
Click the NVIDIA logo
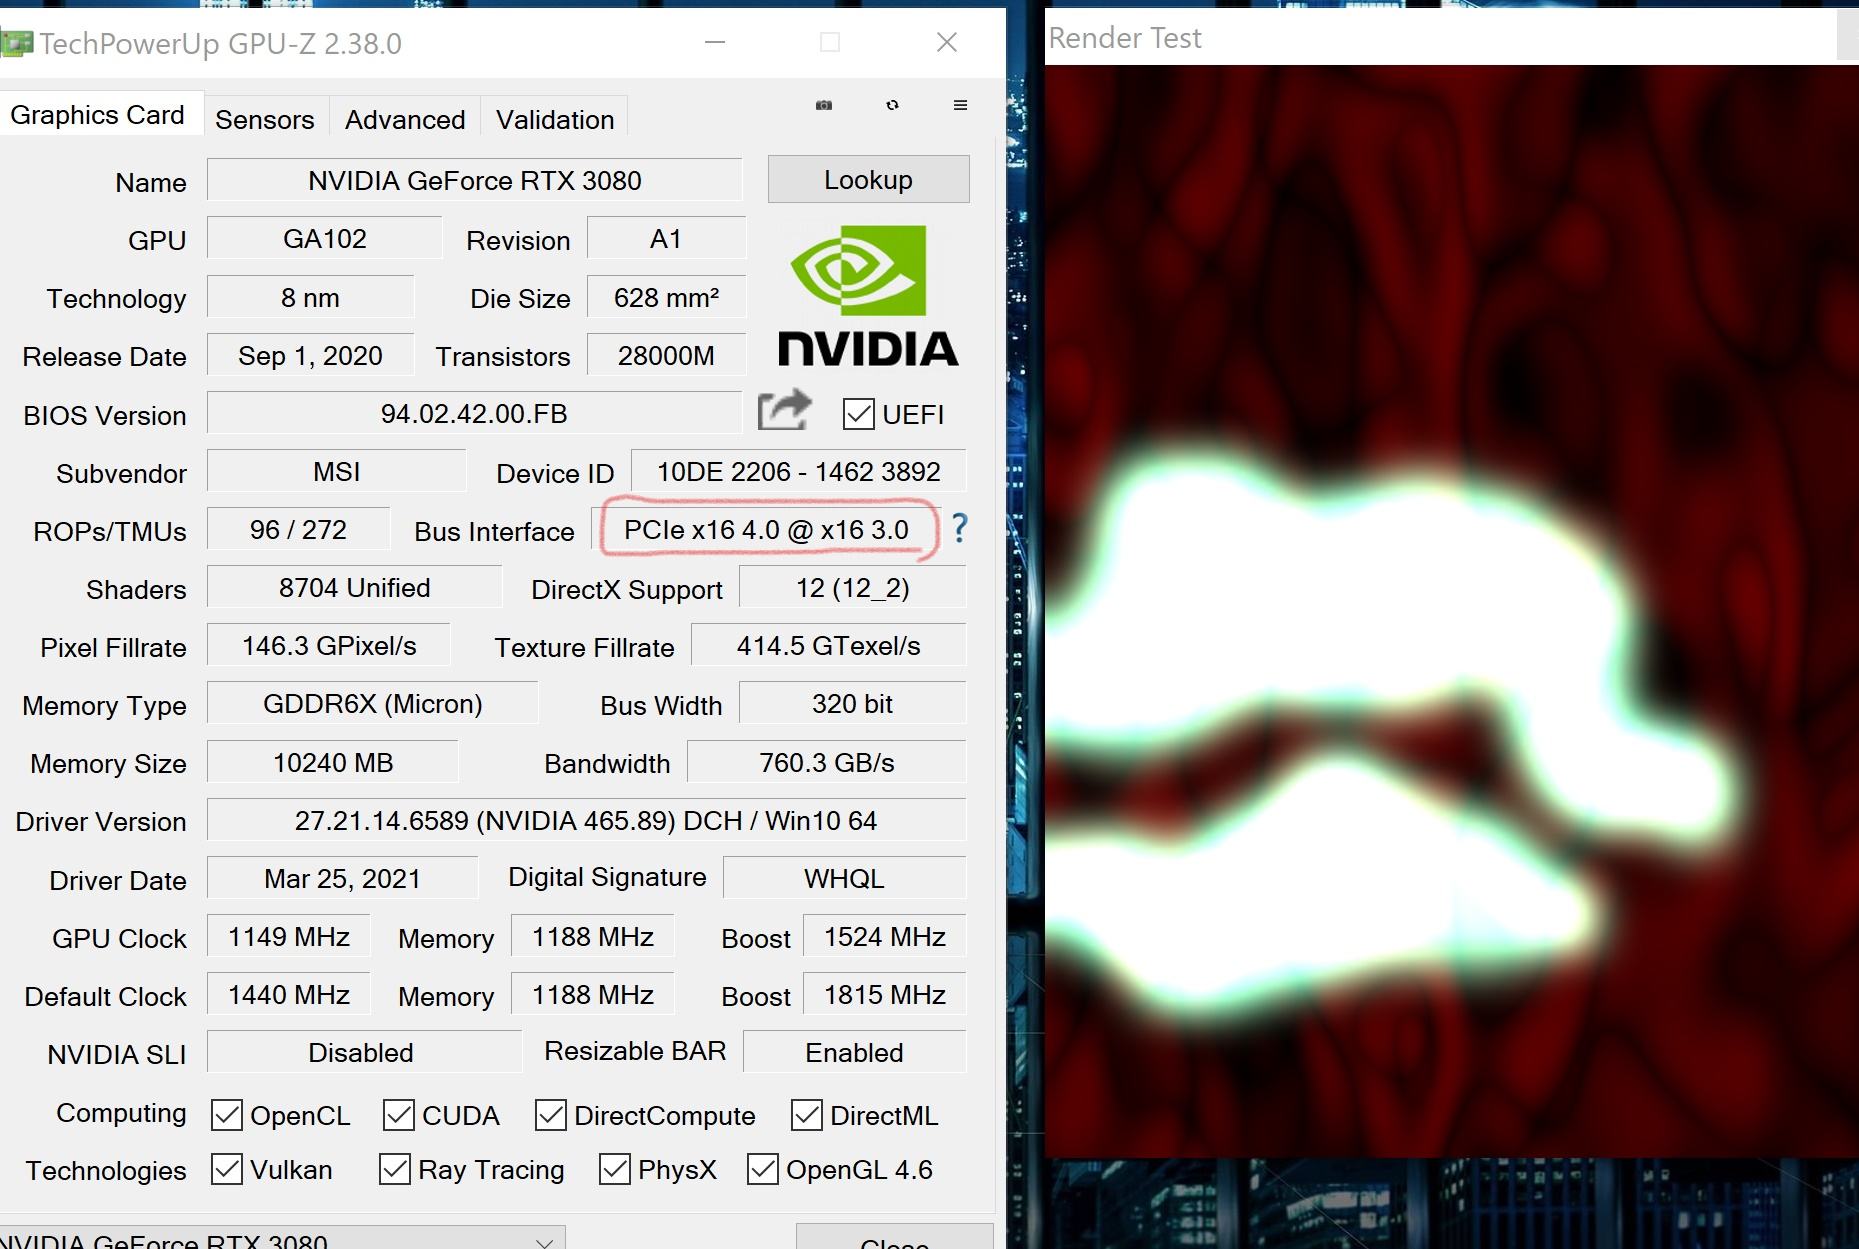(867, 297)
